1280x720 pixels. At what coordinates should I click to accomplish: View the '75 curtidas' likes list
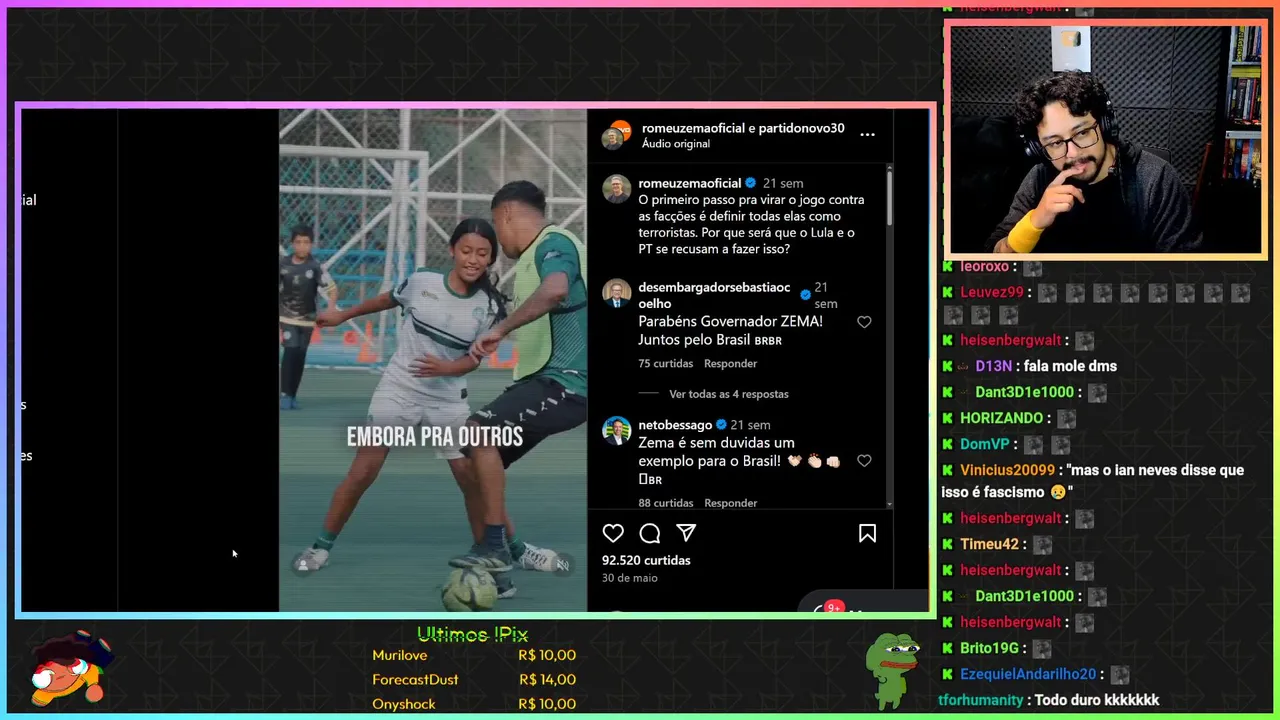pos(666,364)
